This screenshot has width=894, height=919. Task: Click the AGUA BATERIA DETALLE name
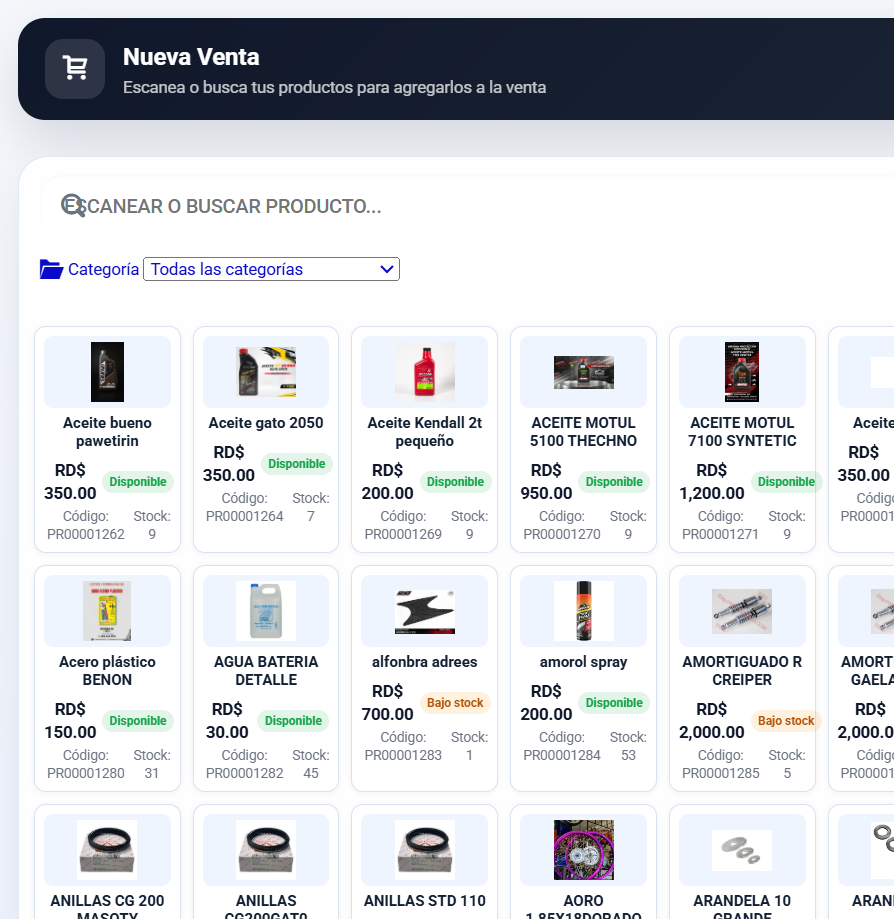tap(266, 670)
